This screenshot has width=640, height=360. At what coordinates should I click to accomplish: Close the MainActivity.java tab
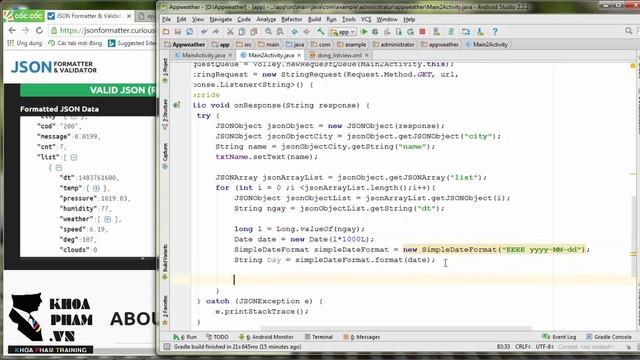point(230,55)
